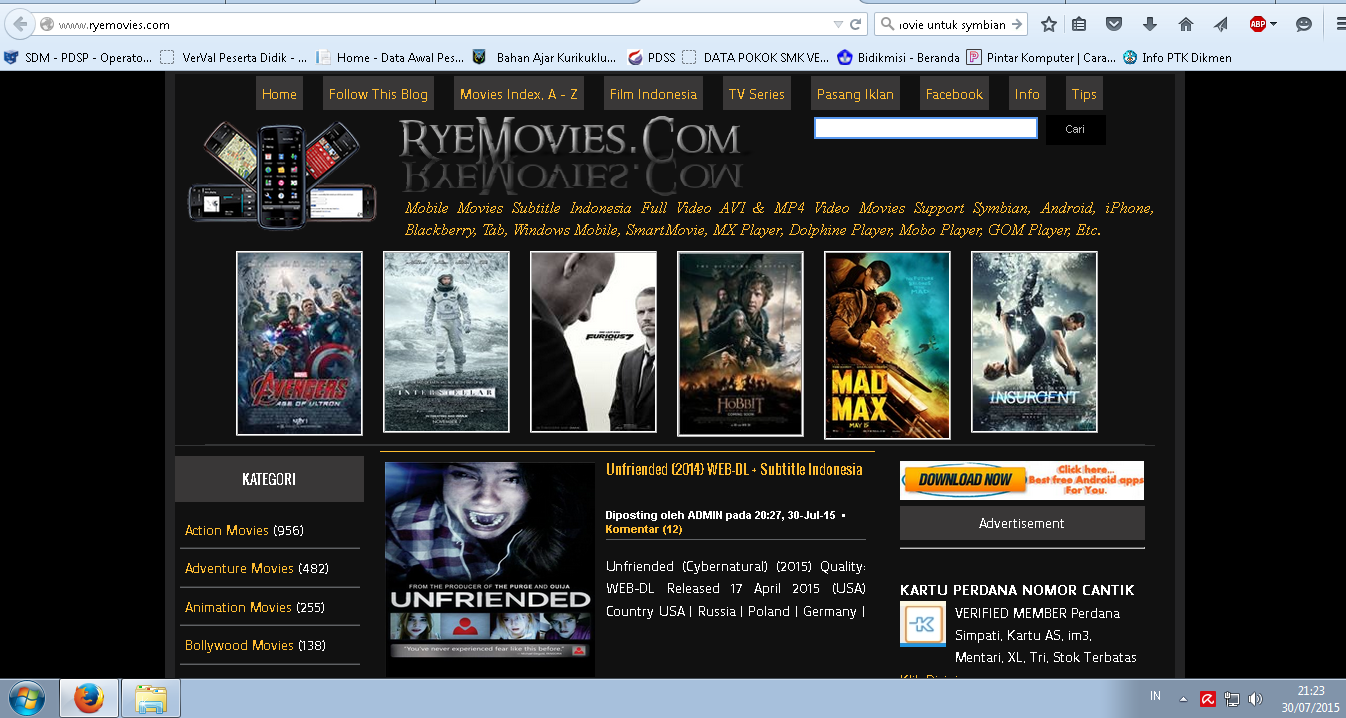Open the Facebook menu item

click(x=954, y=94)
